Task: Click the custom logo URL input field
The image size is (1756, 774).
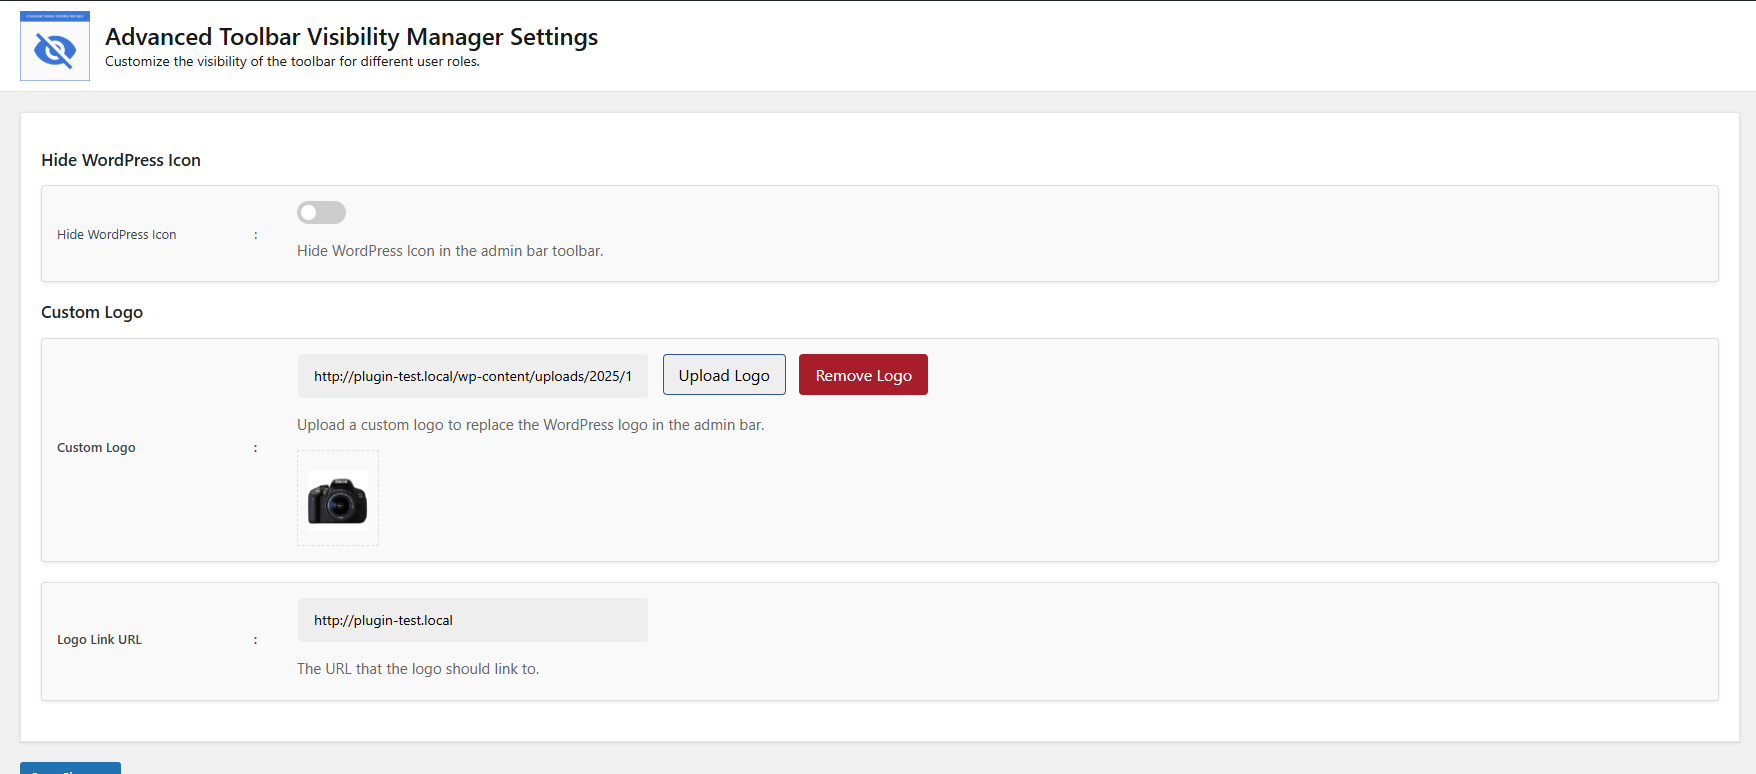Action: (473, 376)
